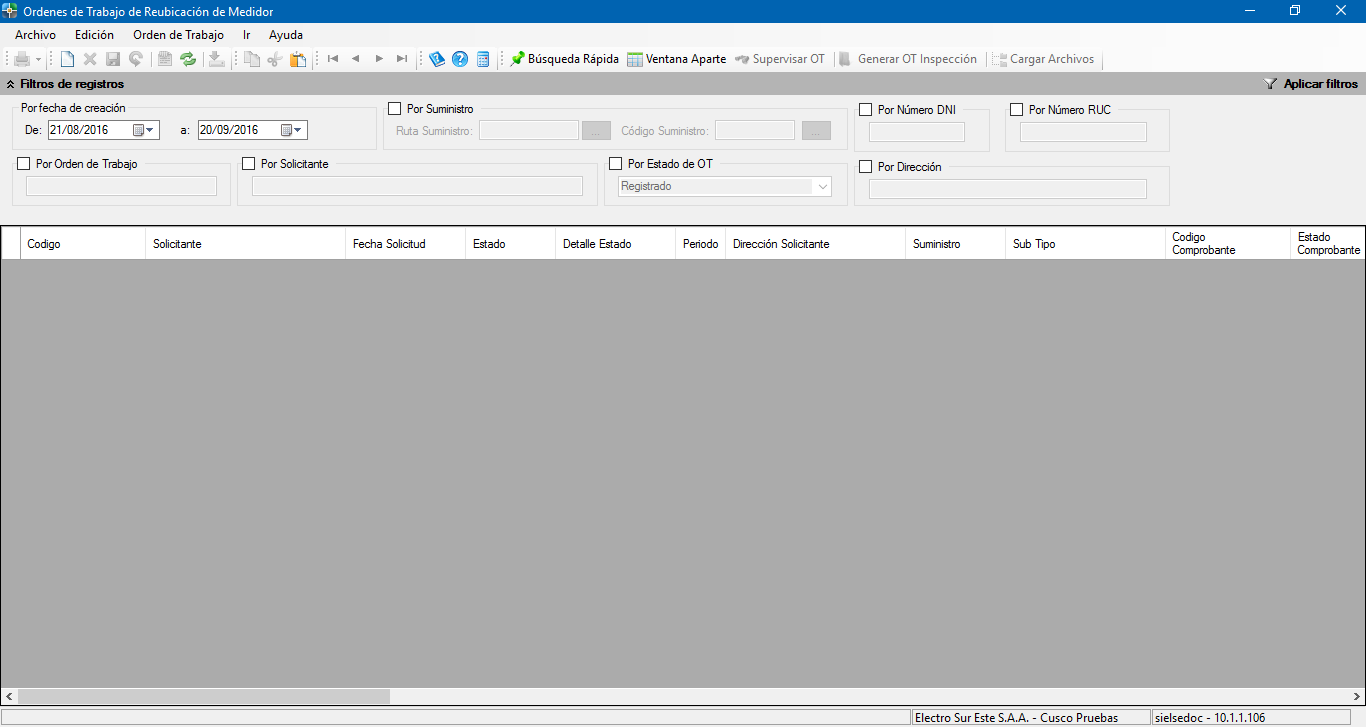1366x727 pixels.
Task: Sort by the Codigo column header
Action: 82,244
